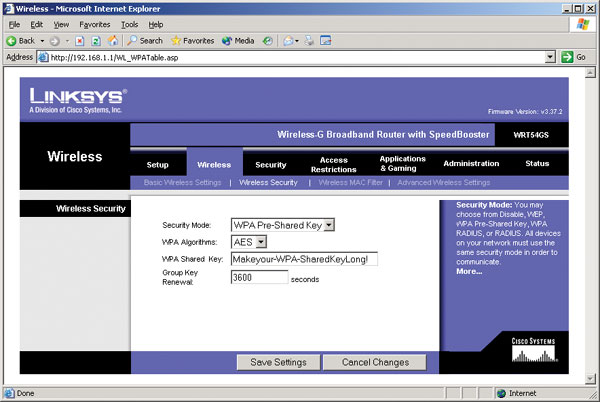This screenshot has width=600, height=402.
Task: Click the Refresh page icon
Action: click(97, 41)
